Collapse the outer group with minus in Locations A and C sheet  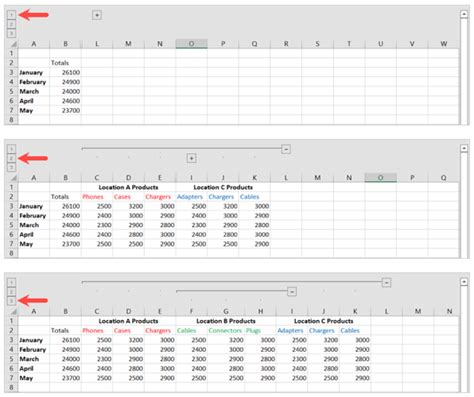coord(286,149)
